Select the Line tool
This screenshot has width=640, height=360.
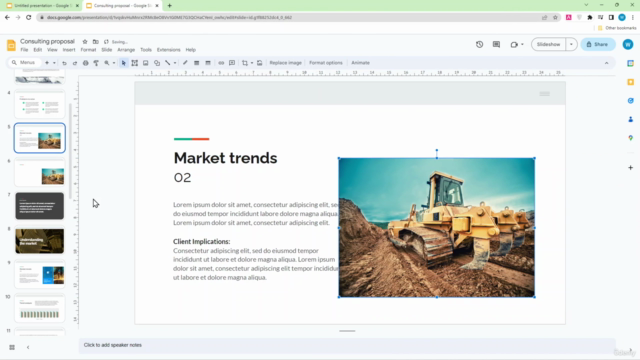pyautogui.click(x=167, y=63)
